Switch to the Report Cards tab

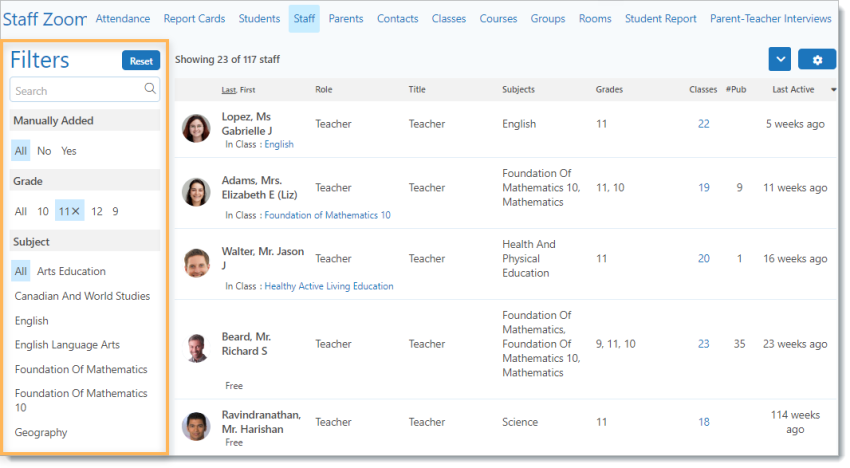point(194,19)
